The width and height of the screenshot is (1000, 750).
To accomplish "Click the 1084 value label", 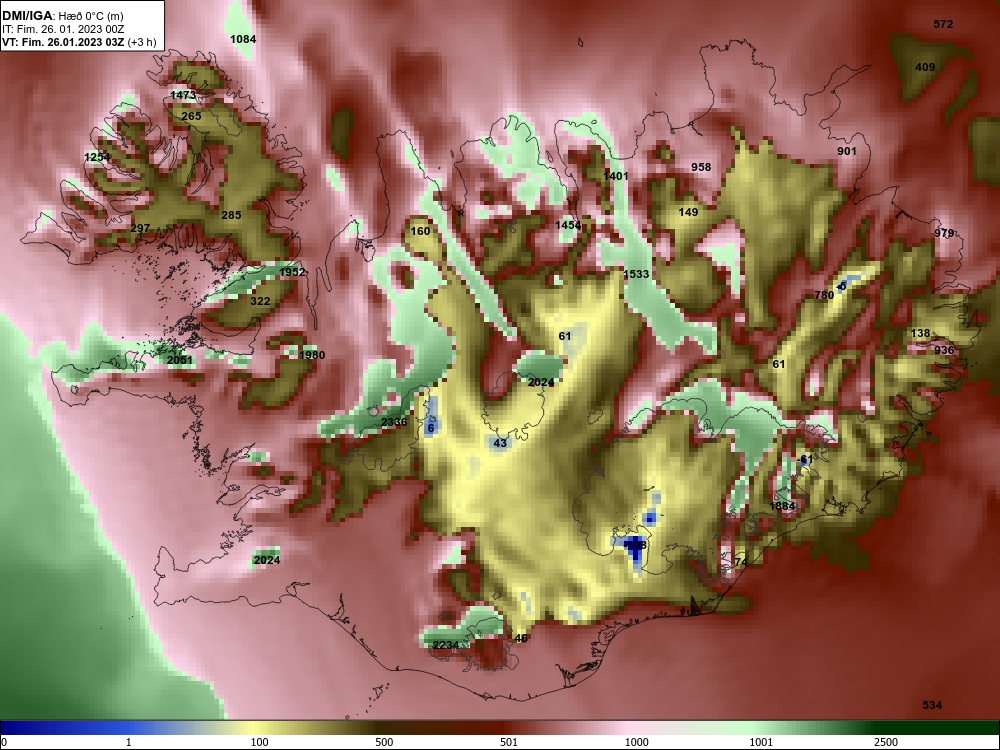I will tap(243, 39).
